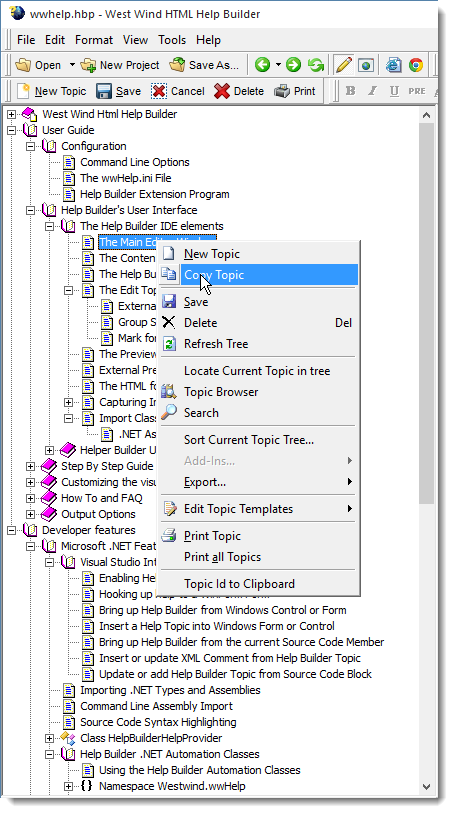Image resolution: width=453 pixels, height=813 pixels.
Task: Open the Edit Topic Templates submenu
Action: pyautogui.click(x=259, y=509)
